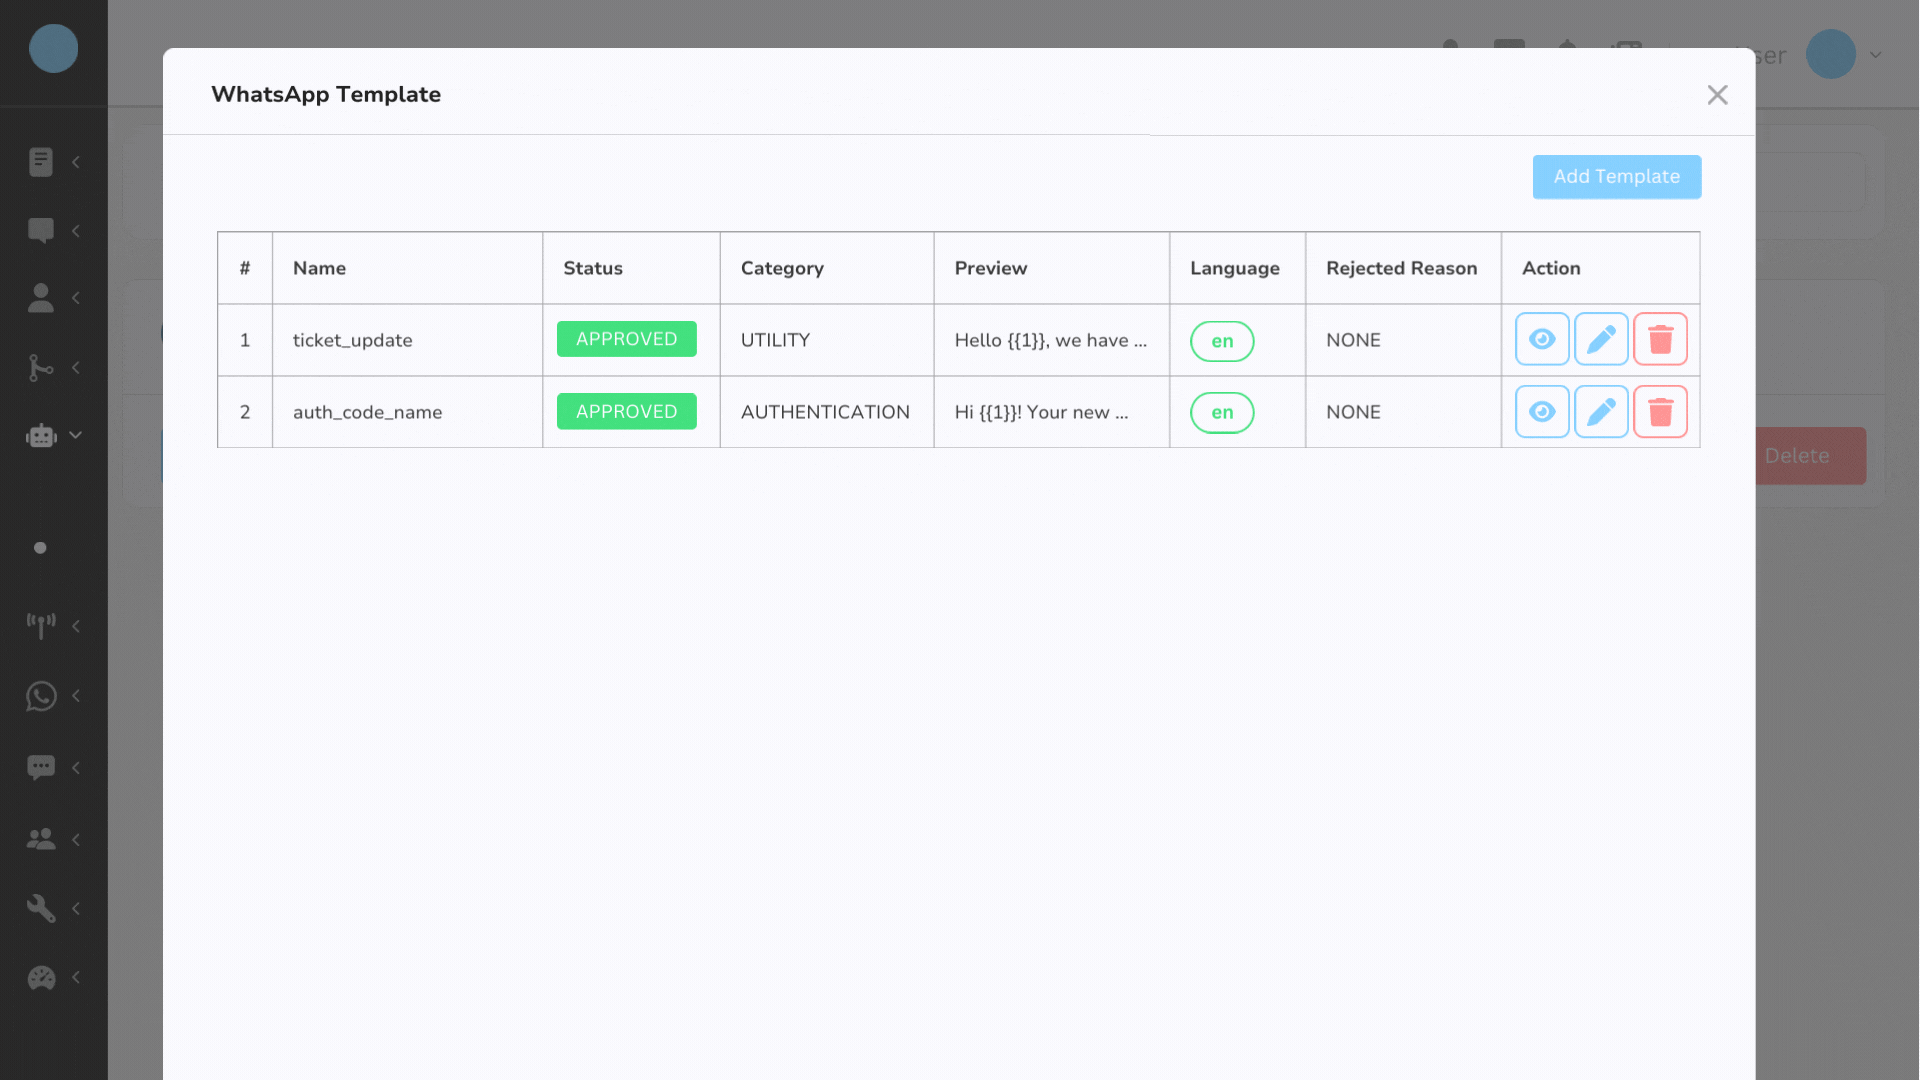
Task: Close the WhatsApp Template dialog
Action: point(1717,94)
